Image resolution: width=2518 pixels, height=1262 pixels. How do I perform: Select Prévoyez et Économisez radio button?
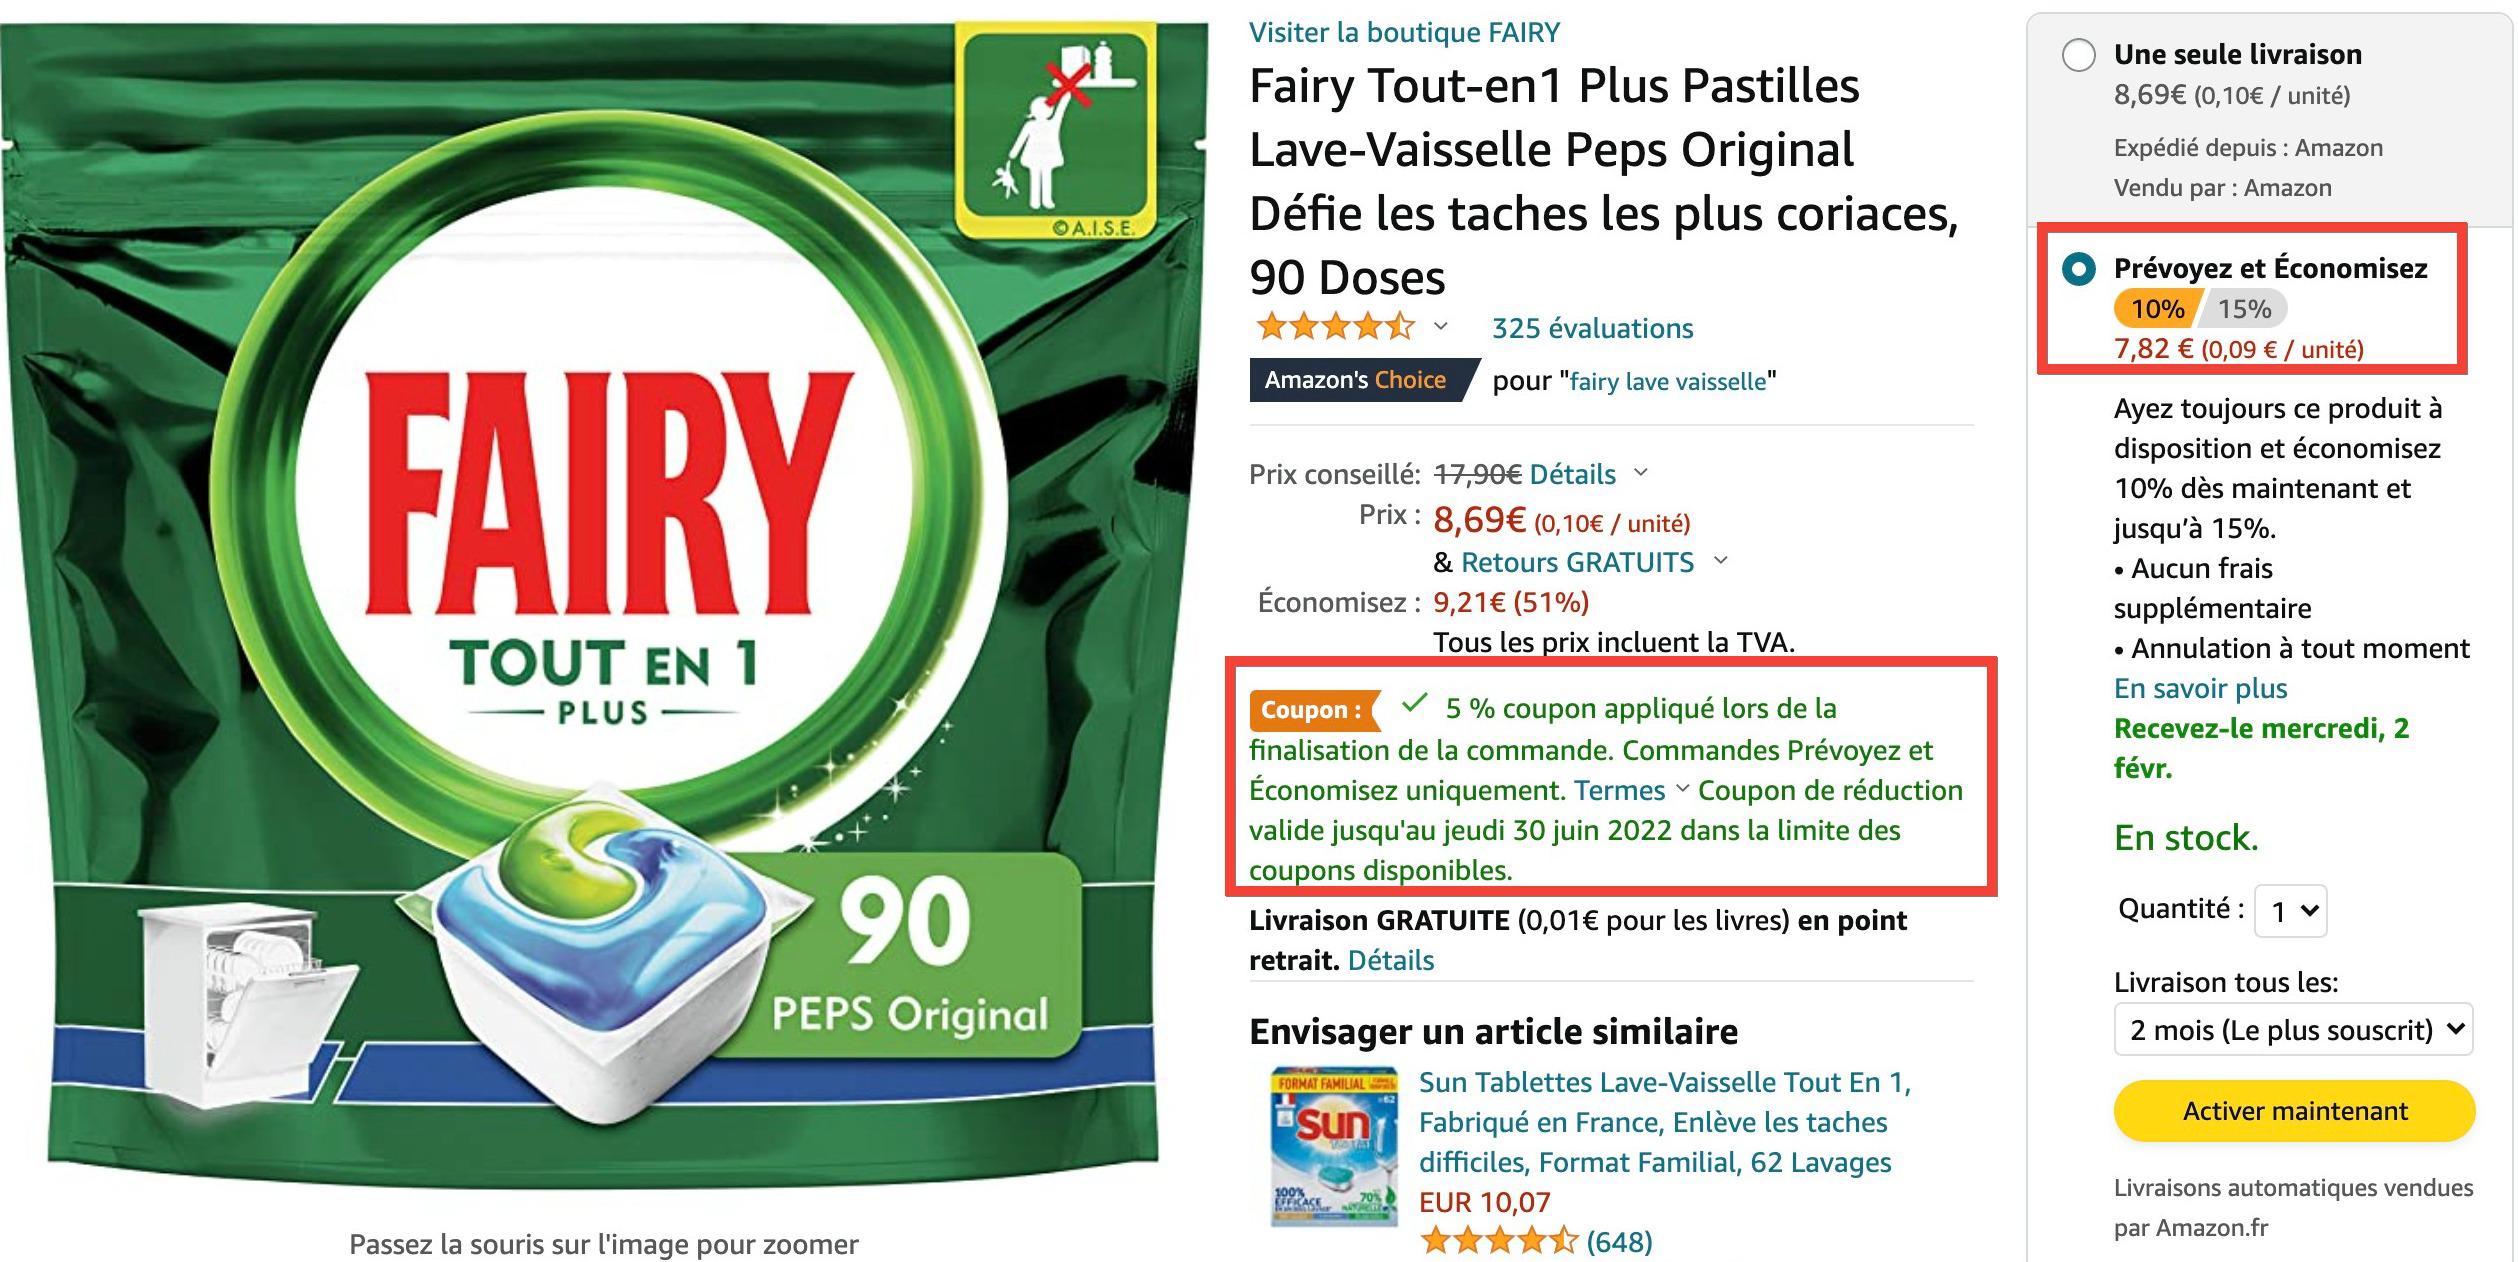2079,269
